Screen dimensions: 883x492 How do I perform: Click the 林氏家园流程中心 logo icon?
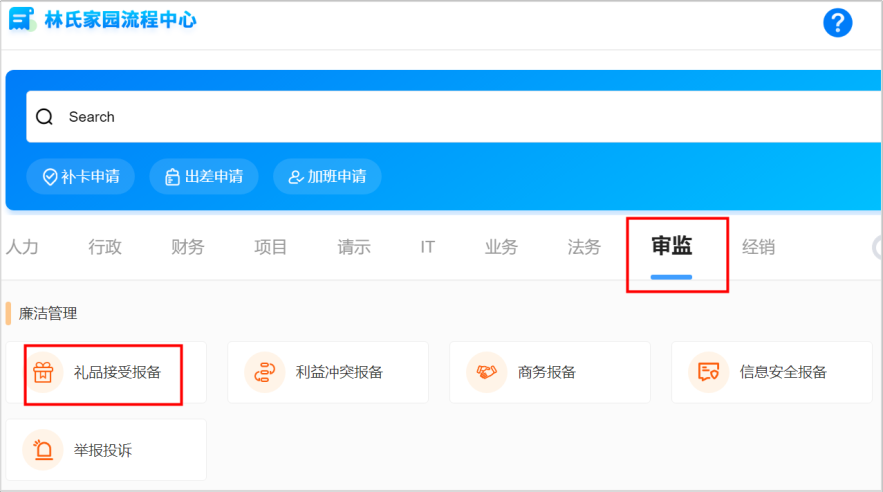[x=22, y=20]
